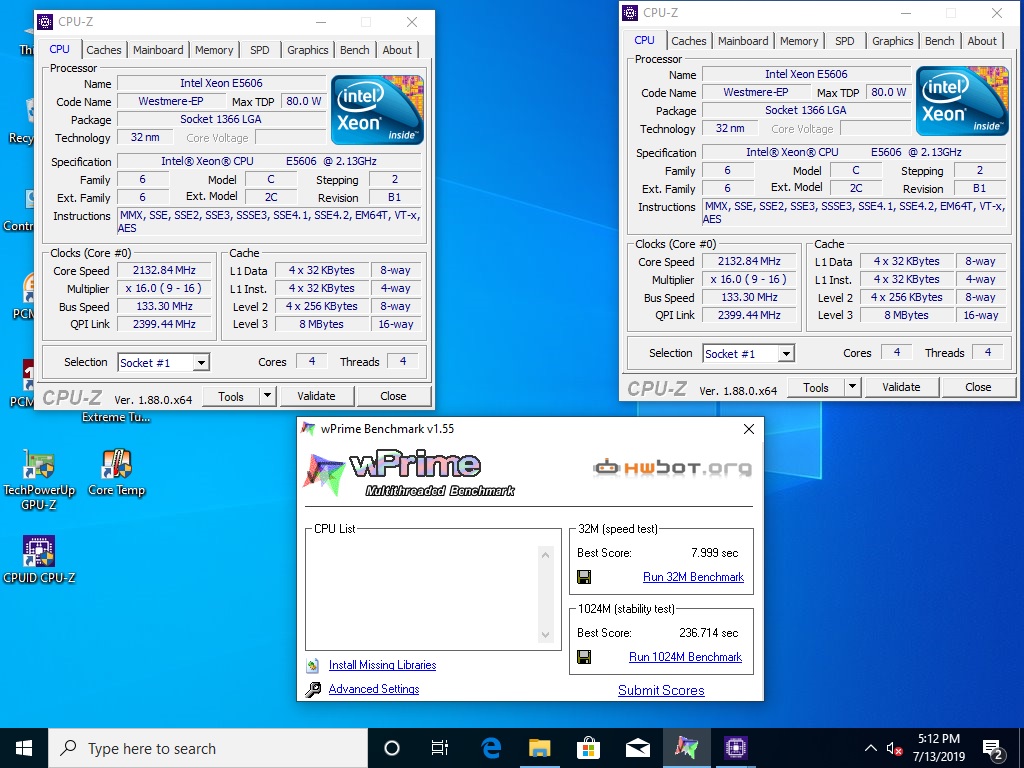This screenshot has height=768, width=1024.
Task: Click Install Missing Libraries icon
Action: (x=313, y=665)
